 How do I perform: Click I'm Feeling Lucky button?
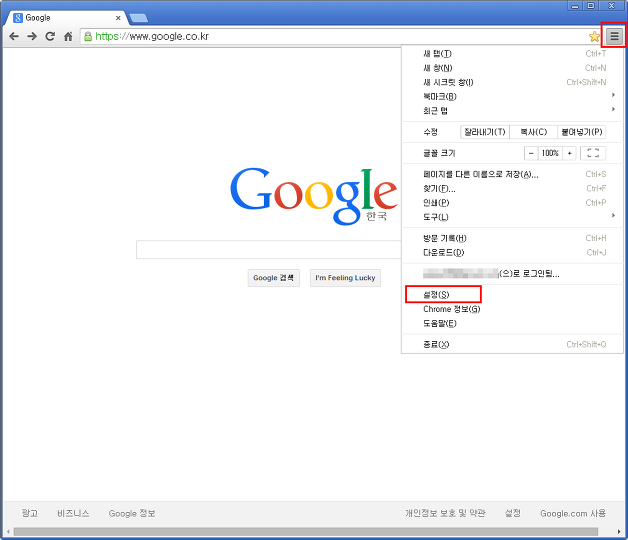coord(345,278)
